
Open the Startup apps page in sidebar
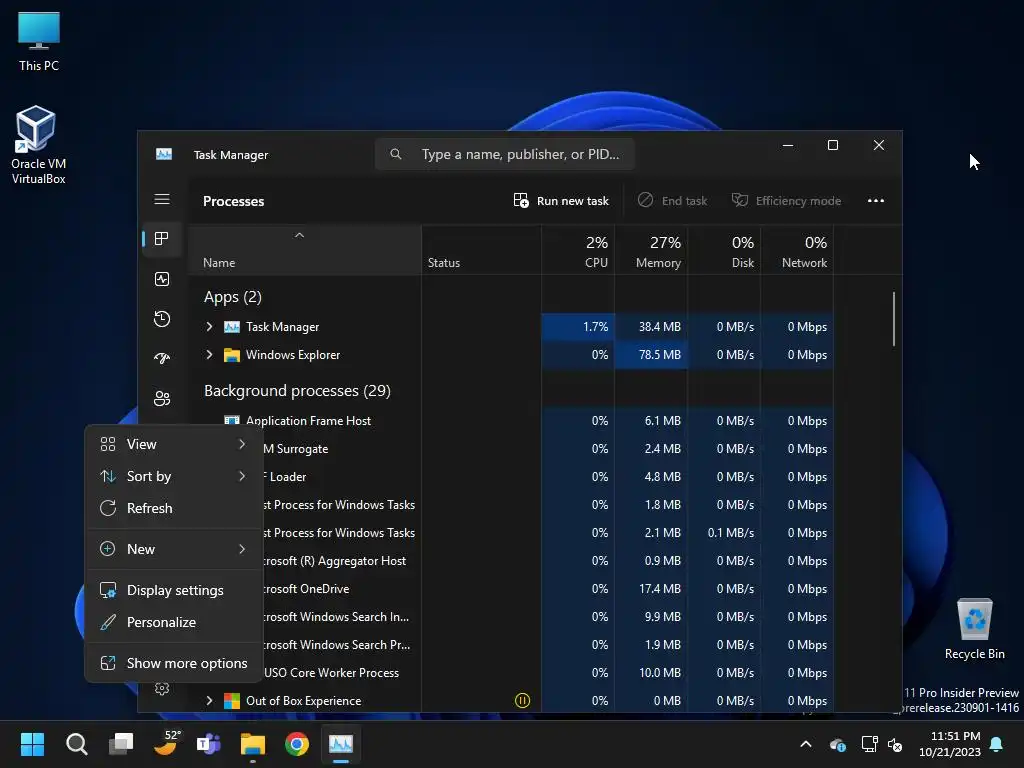pos(162,358)
